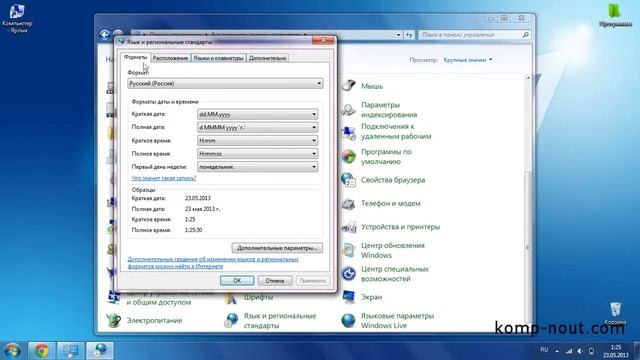The image size is (640, 360).
Task: Click the volume icon in system tray
Action: [x=580, y=351]
